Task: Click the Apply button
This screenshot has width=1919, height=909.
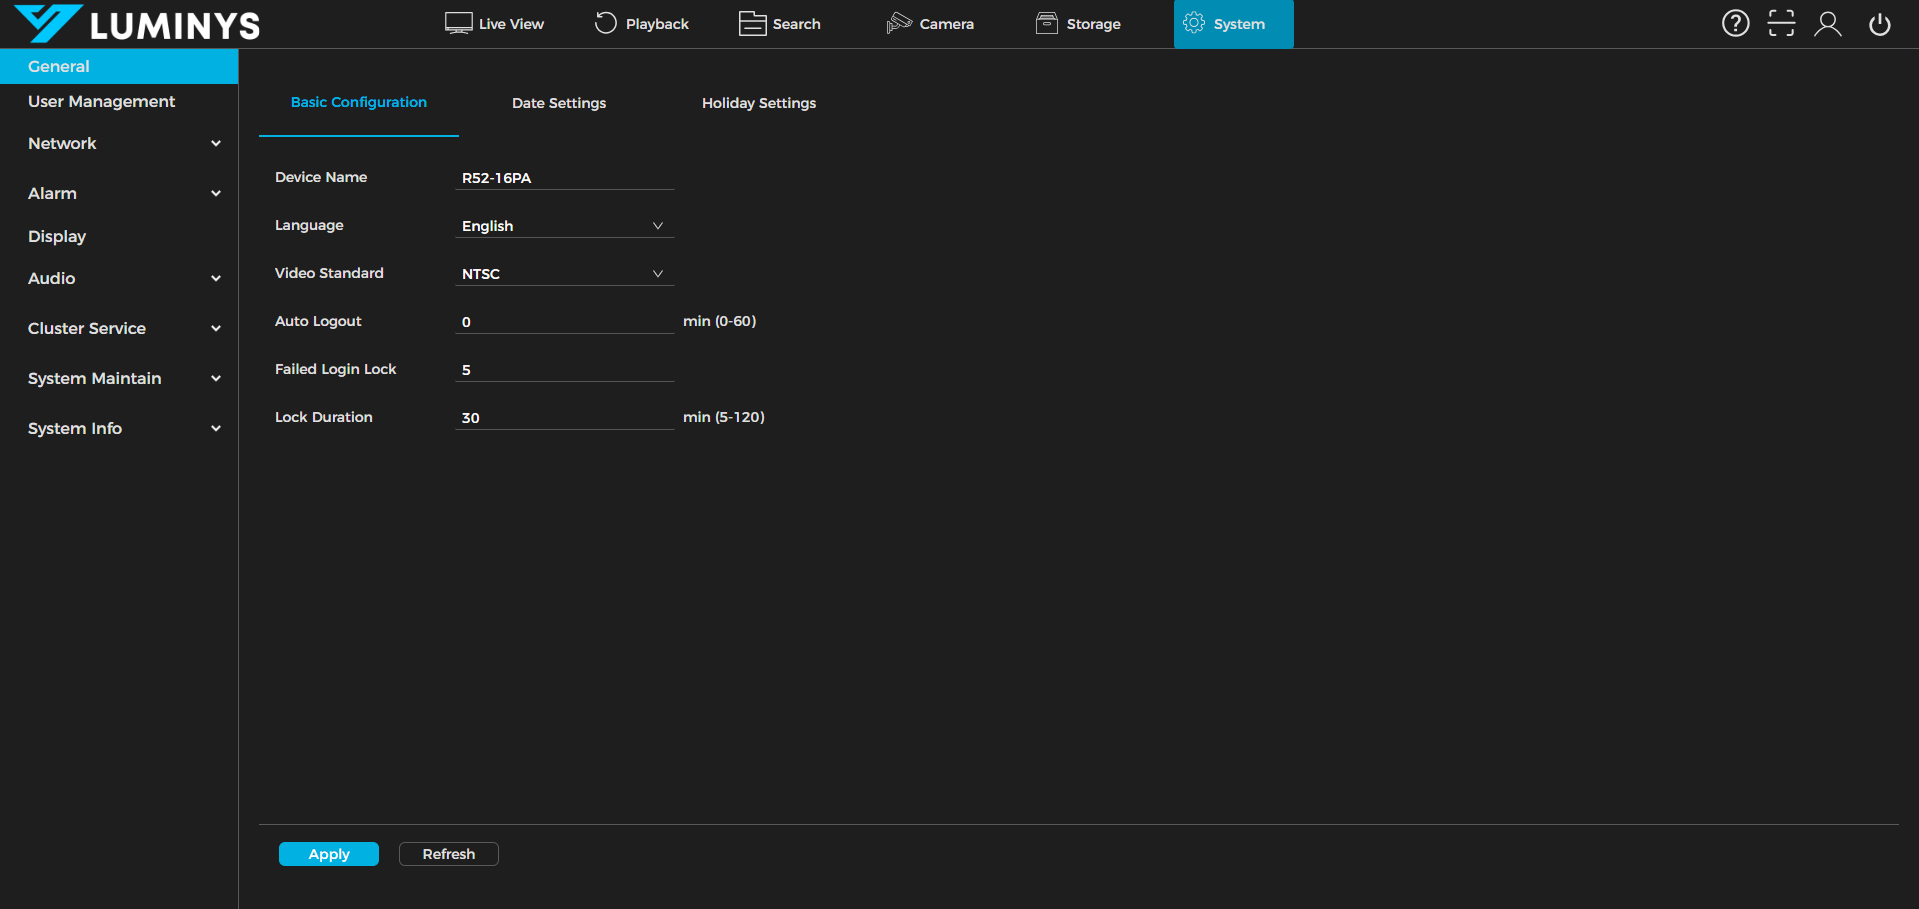Action: tap(328, 854)
